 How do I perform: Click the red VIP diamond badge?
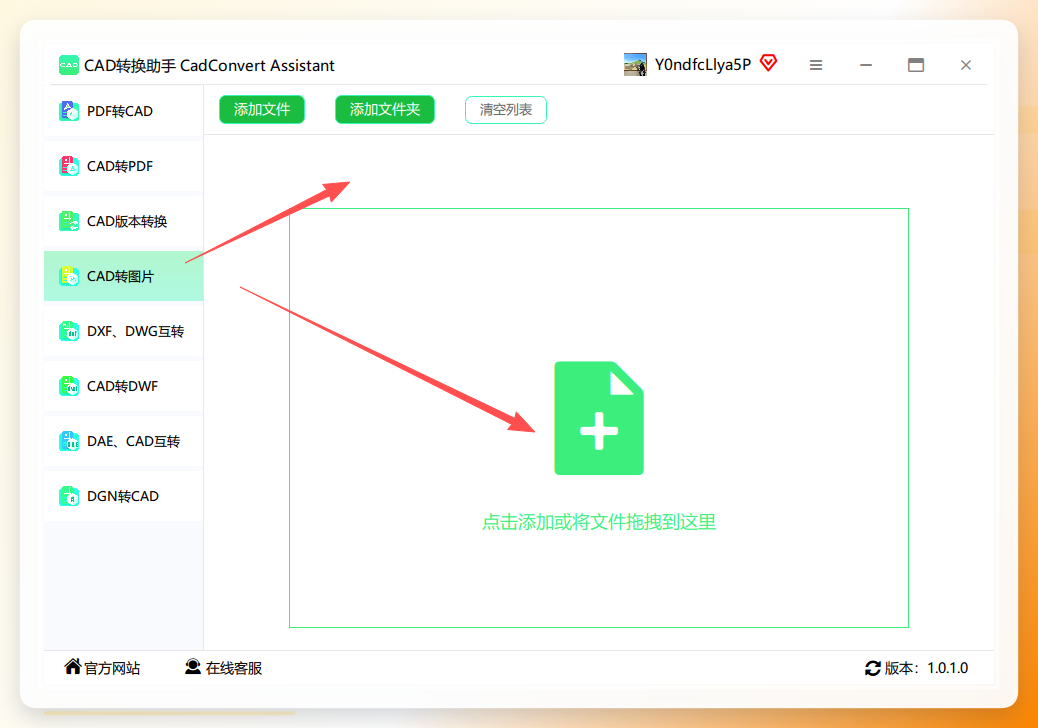click(x=769, y=63)
